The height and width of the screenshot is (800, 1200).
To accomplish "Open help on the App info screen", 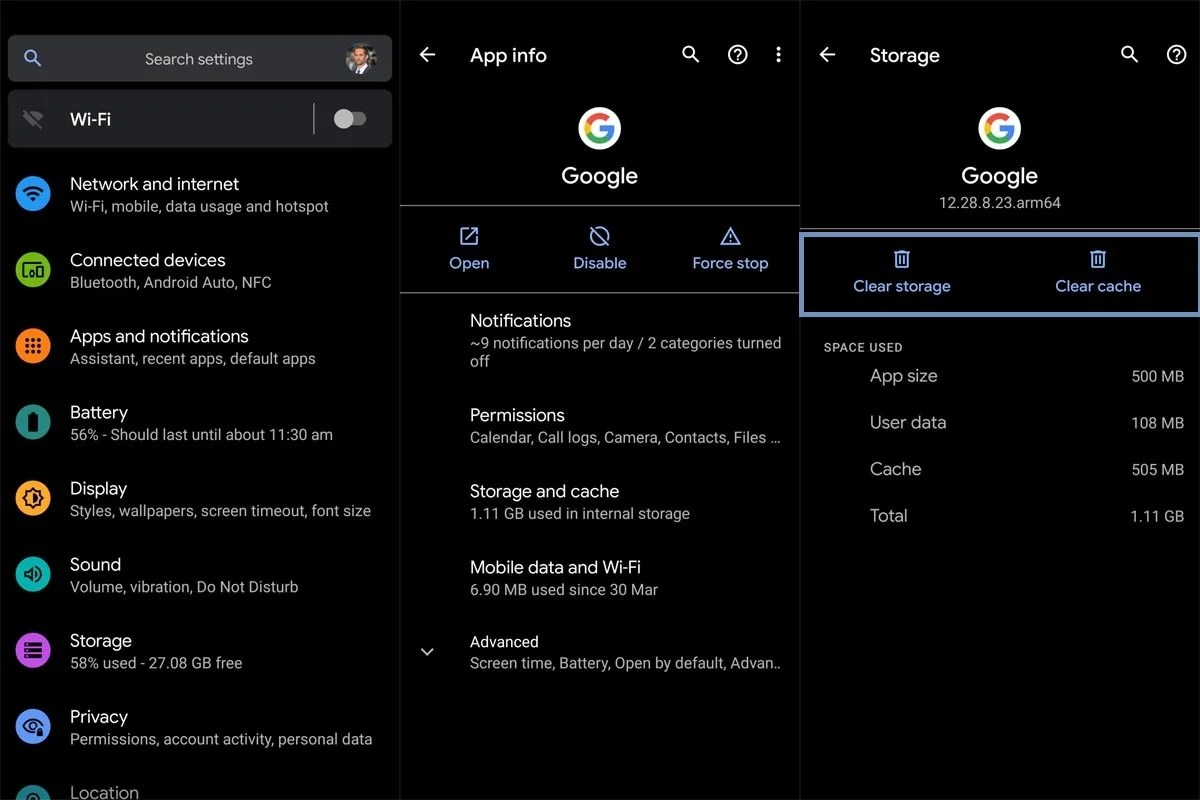I will 738,55.
